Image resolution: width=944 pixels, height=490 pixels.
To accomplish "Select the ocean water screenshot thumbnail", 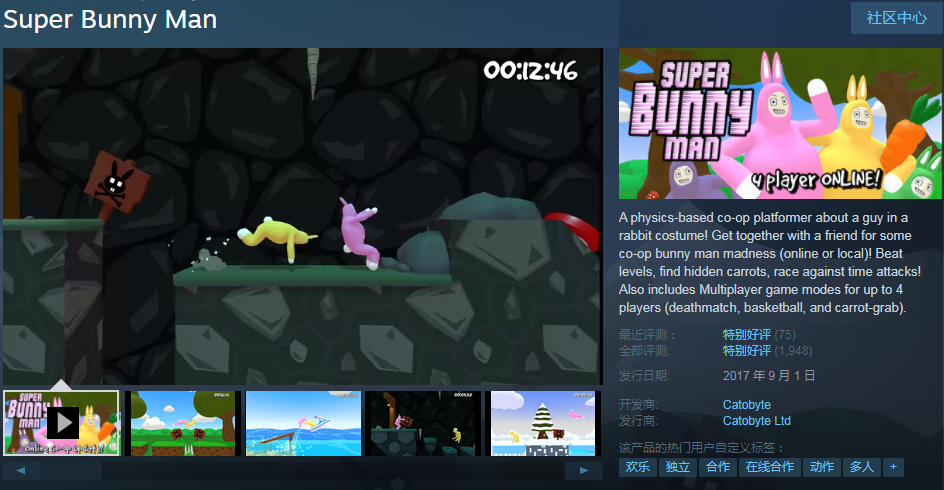I will pos(303,423).
